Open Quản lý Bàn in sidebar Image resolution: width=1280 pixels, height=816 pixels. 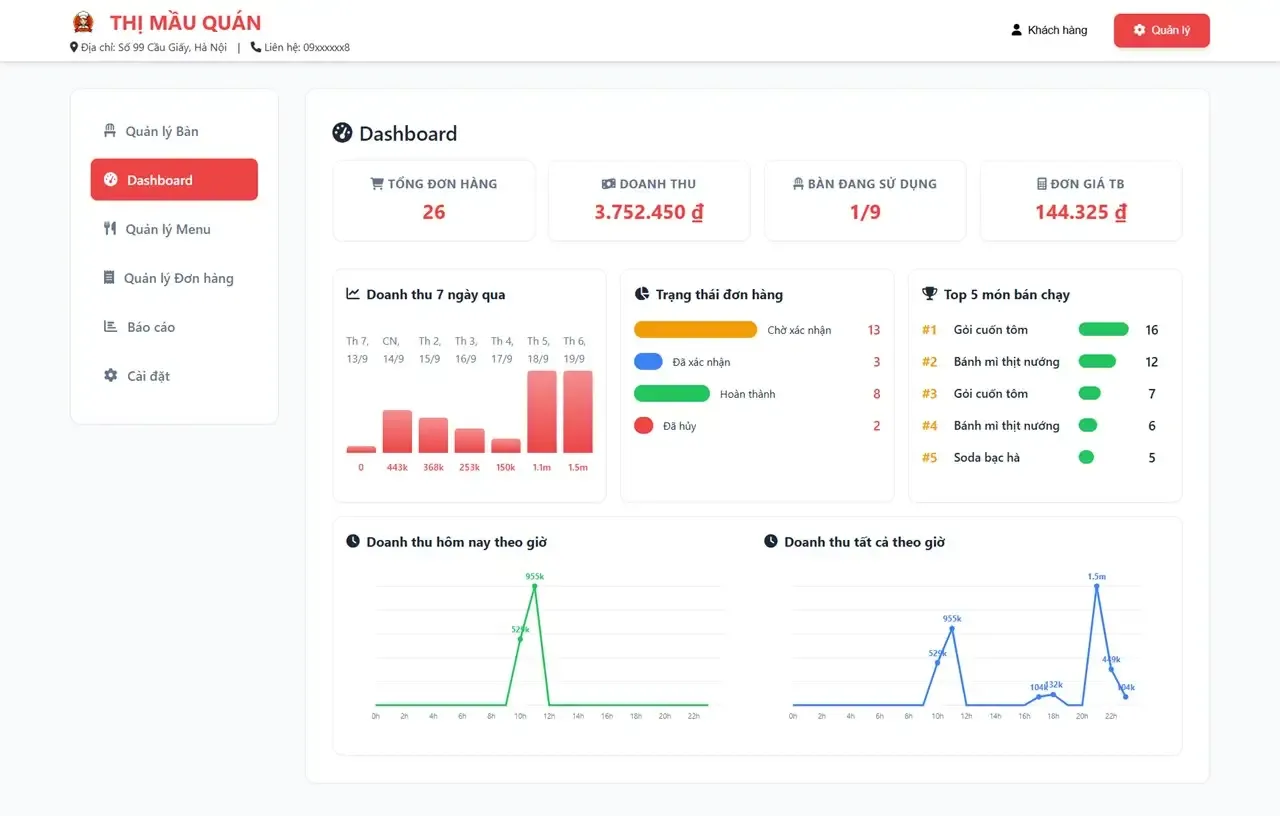pyautogui.click(x=162, y=131)
